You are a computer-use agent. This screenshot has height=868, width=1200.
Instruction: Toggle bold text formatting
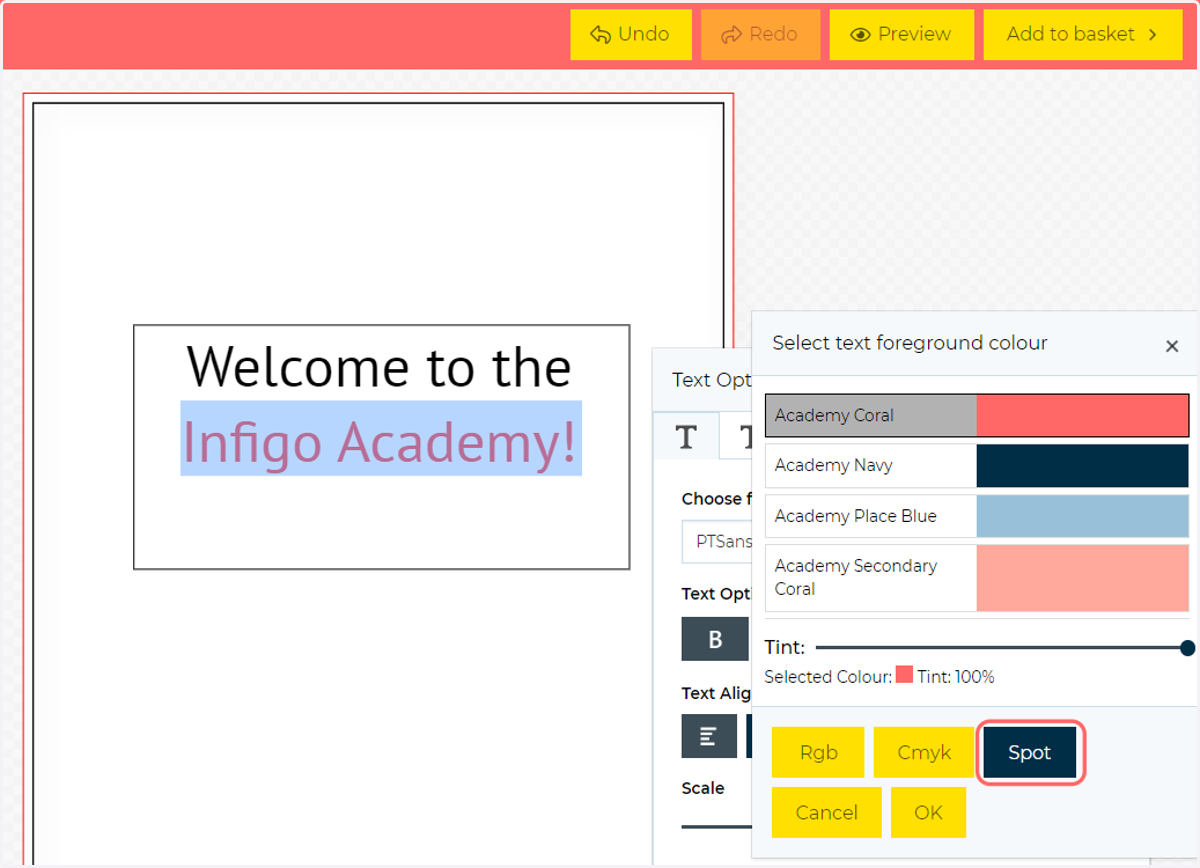[x=715, y=639]
